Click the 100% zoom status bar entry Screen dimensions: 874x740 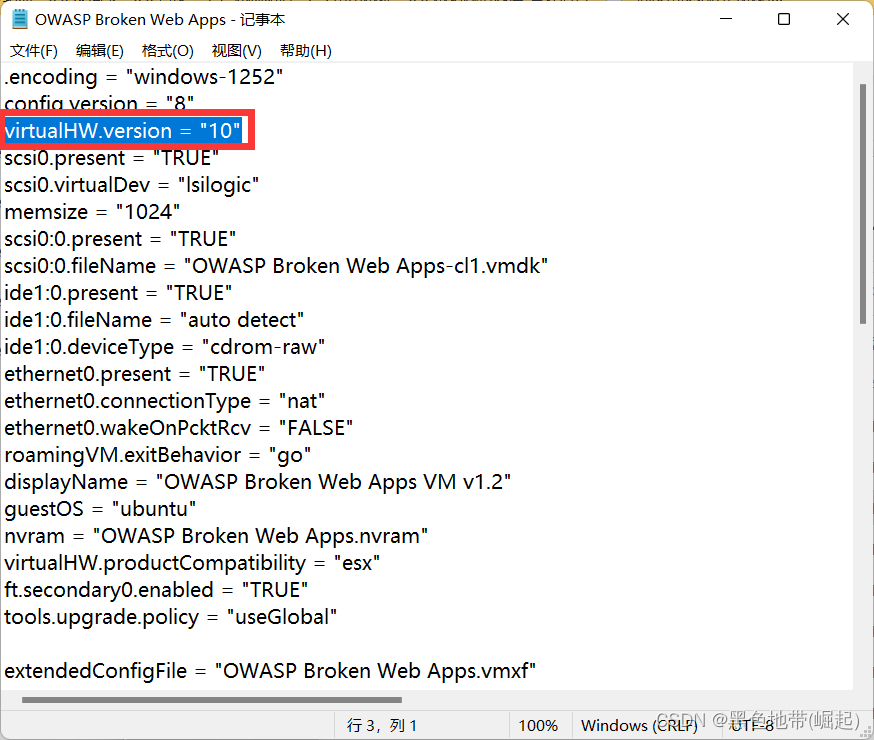tap(538, 726)
